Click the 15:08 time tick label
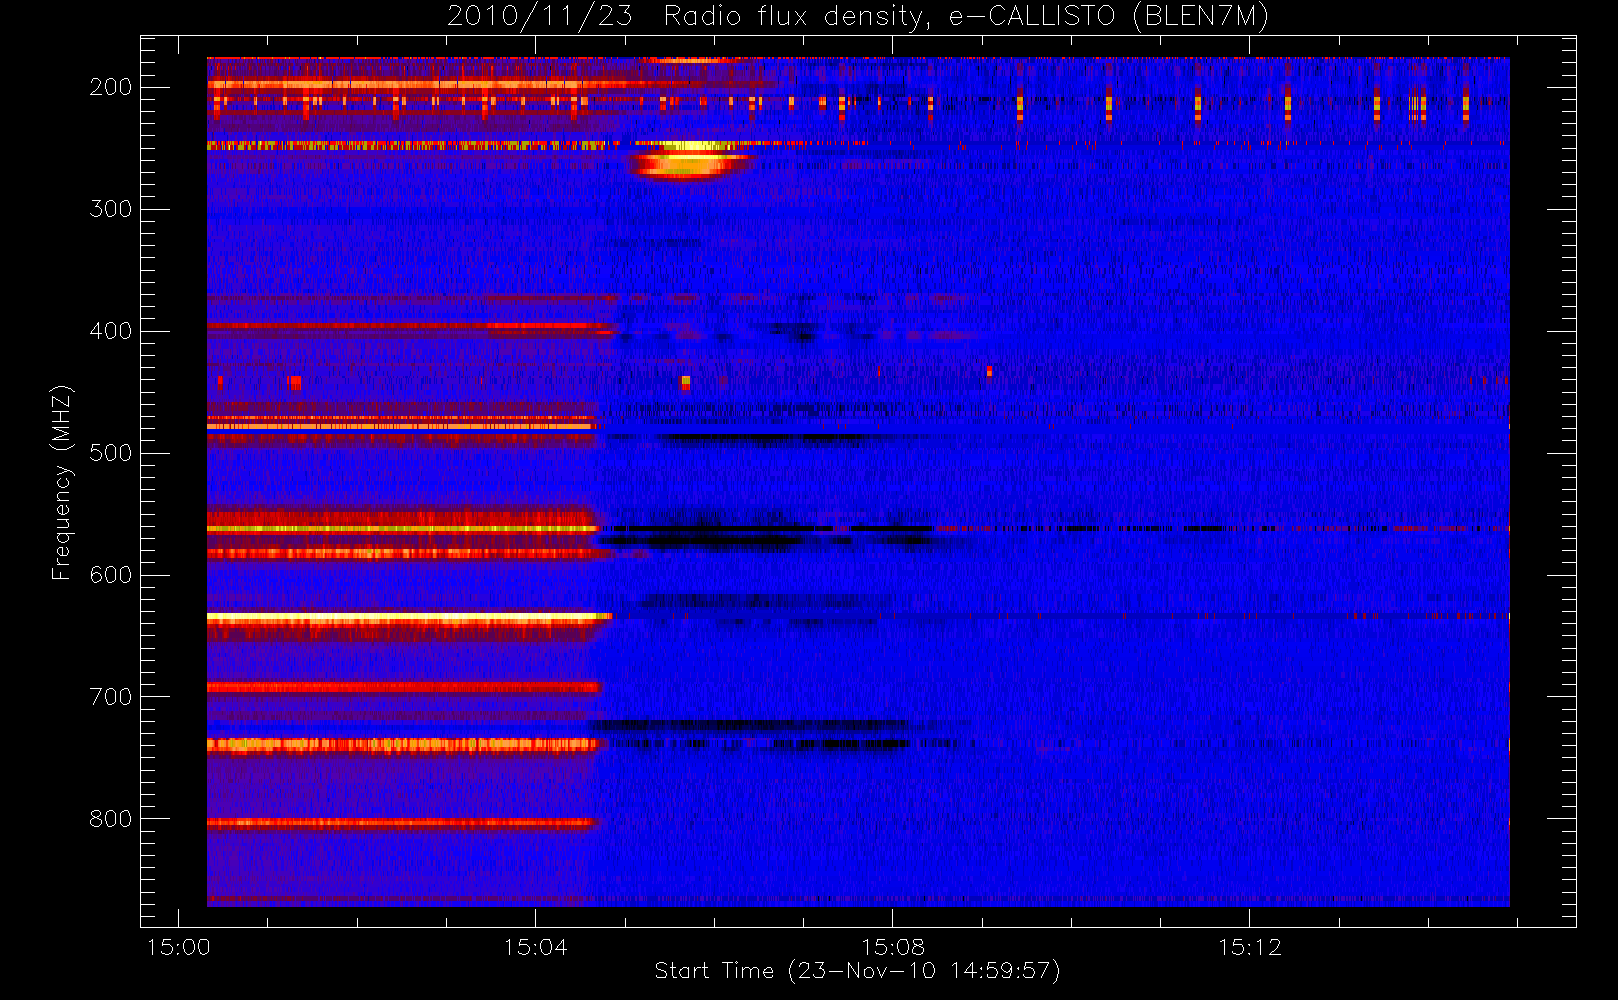This screenshot has height=1000, width=1618. click(x=893, y=947)
